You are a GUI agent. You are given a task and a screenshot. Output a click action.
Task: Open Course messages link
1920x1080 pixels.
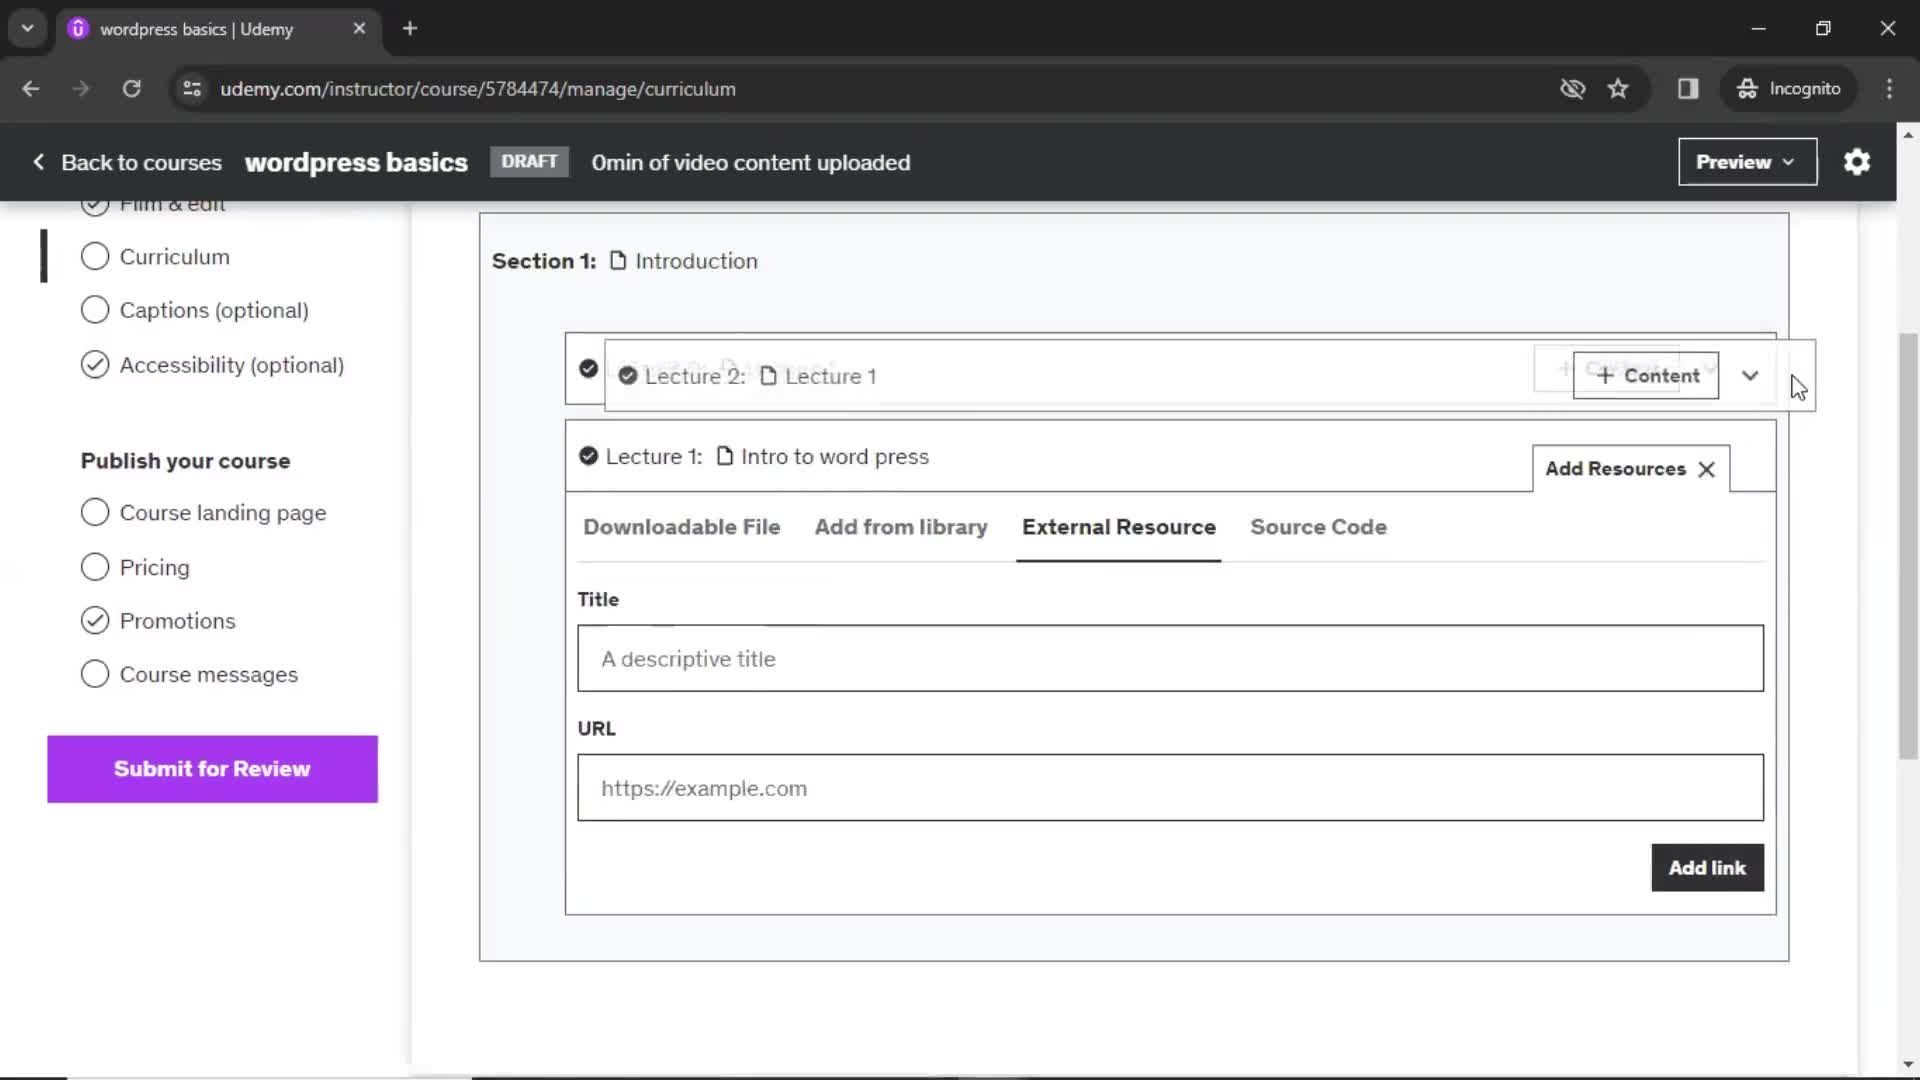tap(209, 674)
